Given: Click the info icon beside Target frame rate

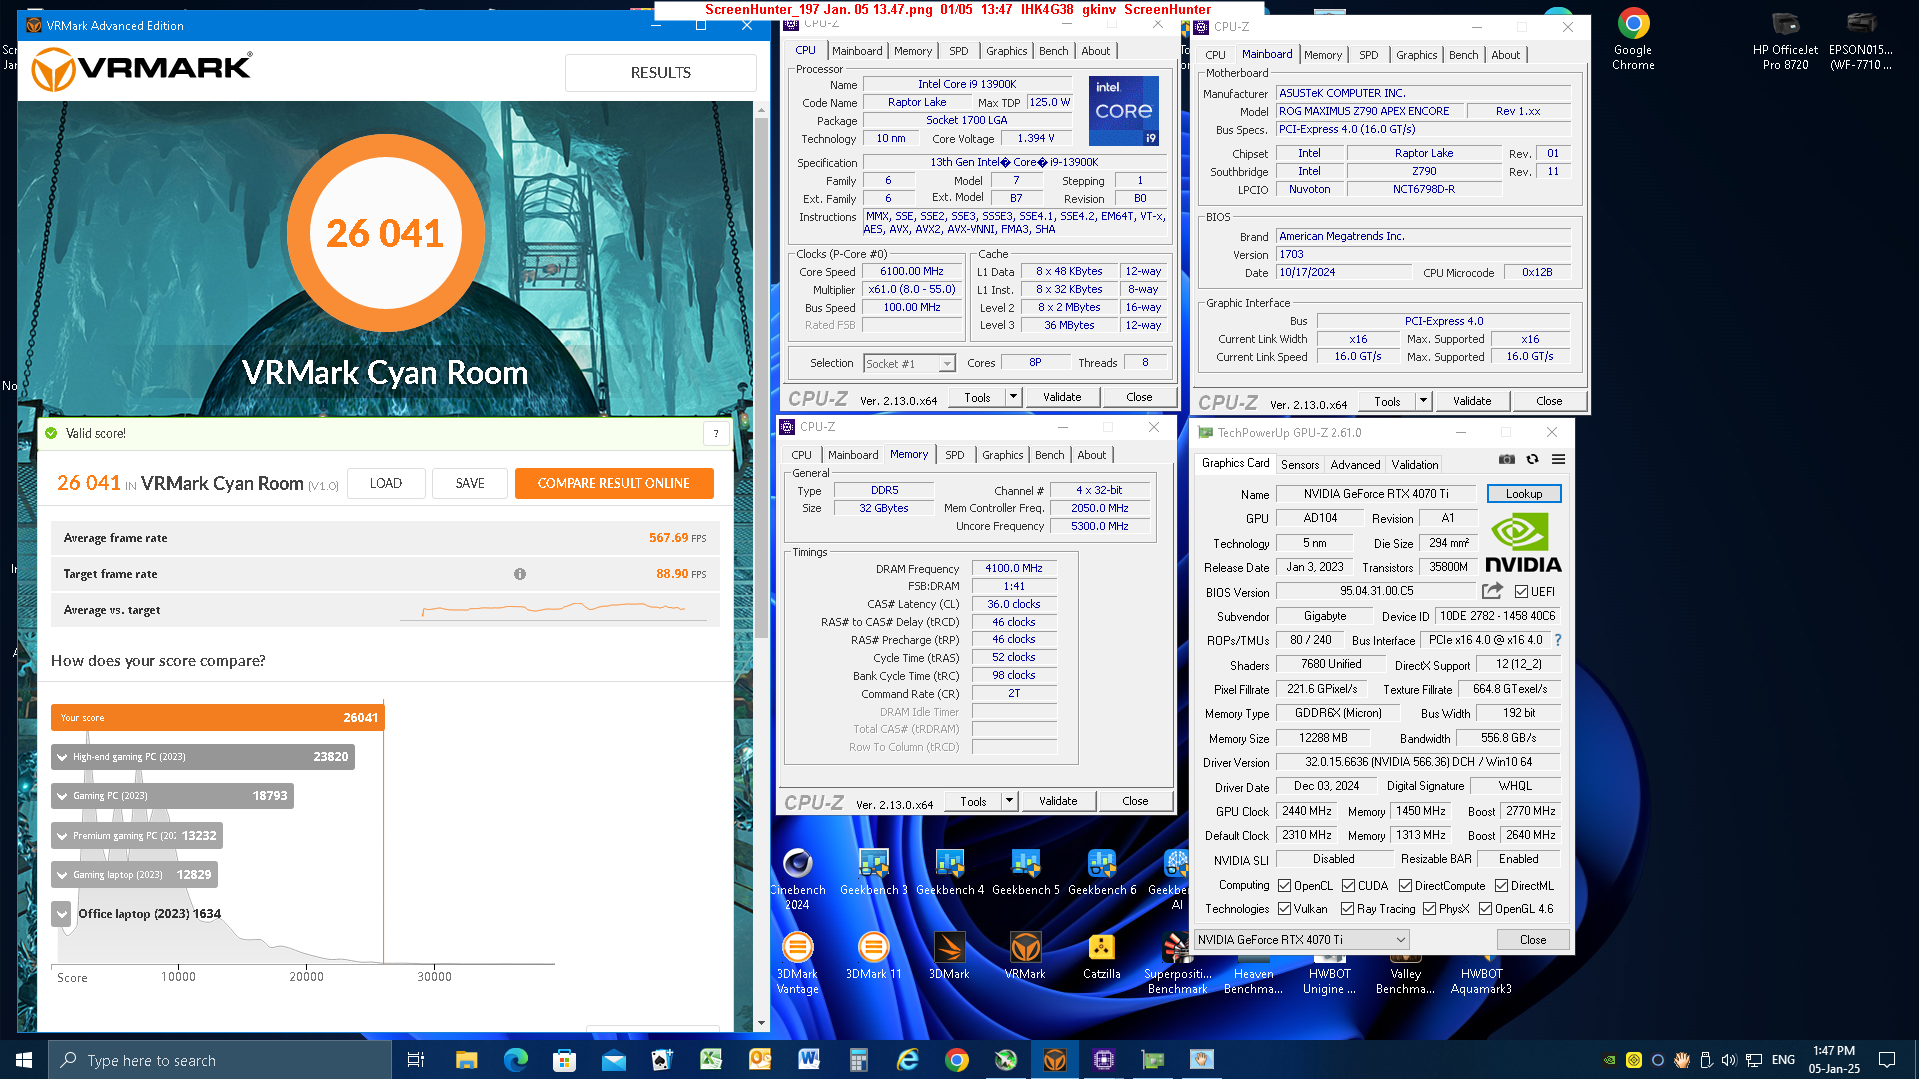Looking at the screenshot, I should (x=520, y=574).
